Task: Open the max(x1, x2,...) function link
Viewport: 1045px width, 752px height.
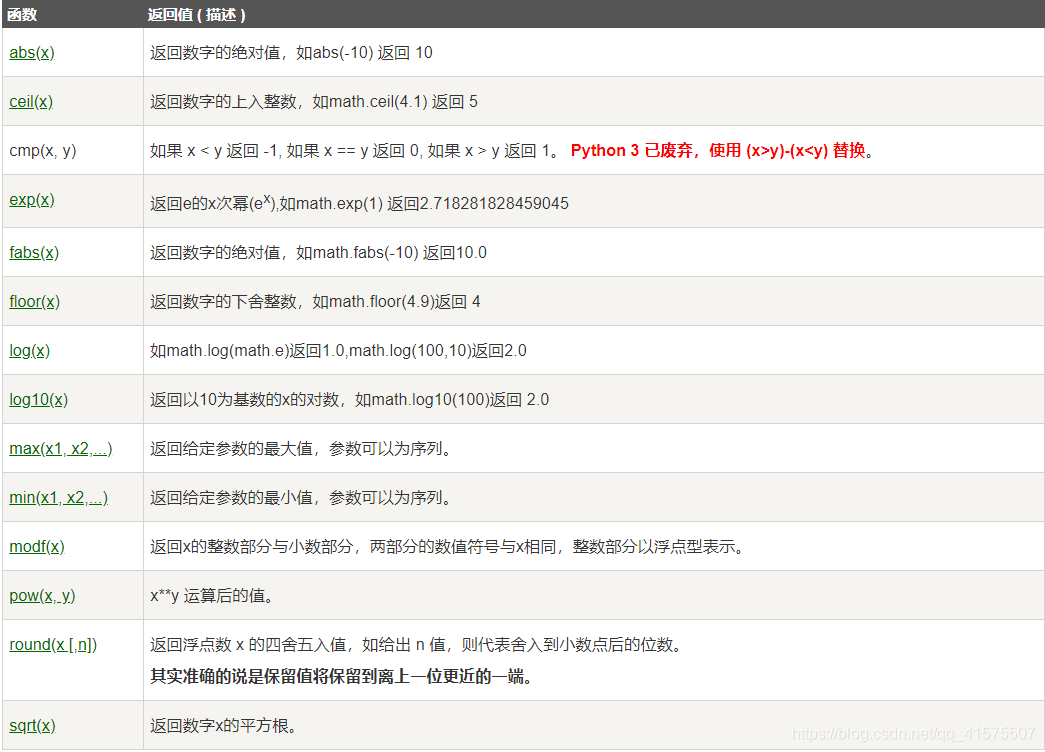Action: [x=60, y=448]
